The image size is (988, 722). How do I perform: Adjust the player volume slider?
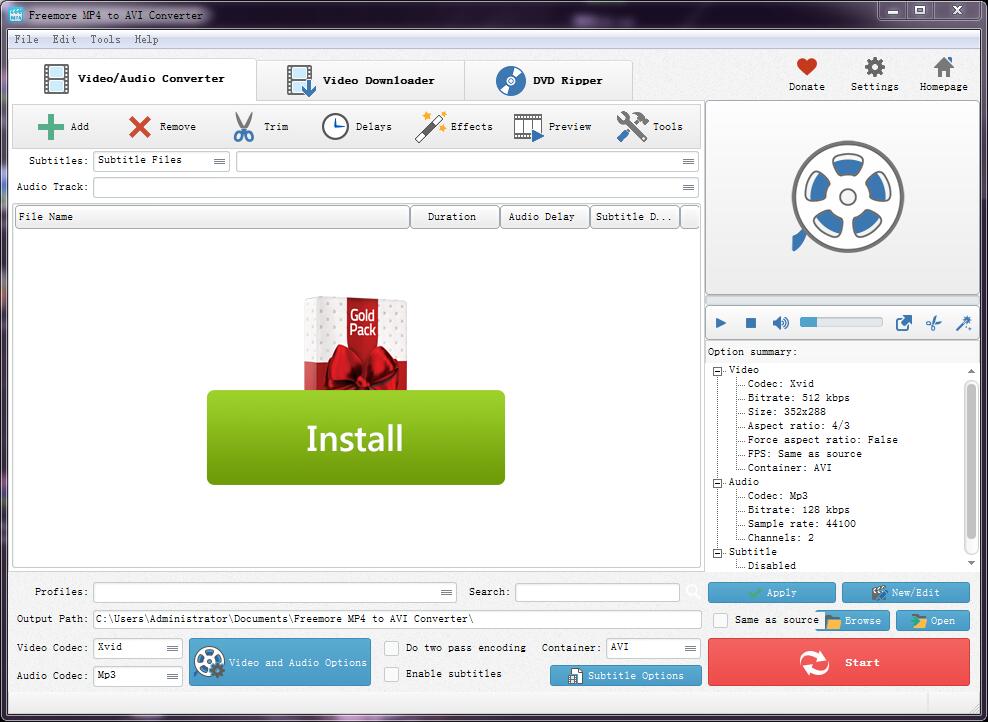(840, 322)
